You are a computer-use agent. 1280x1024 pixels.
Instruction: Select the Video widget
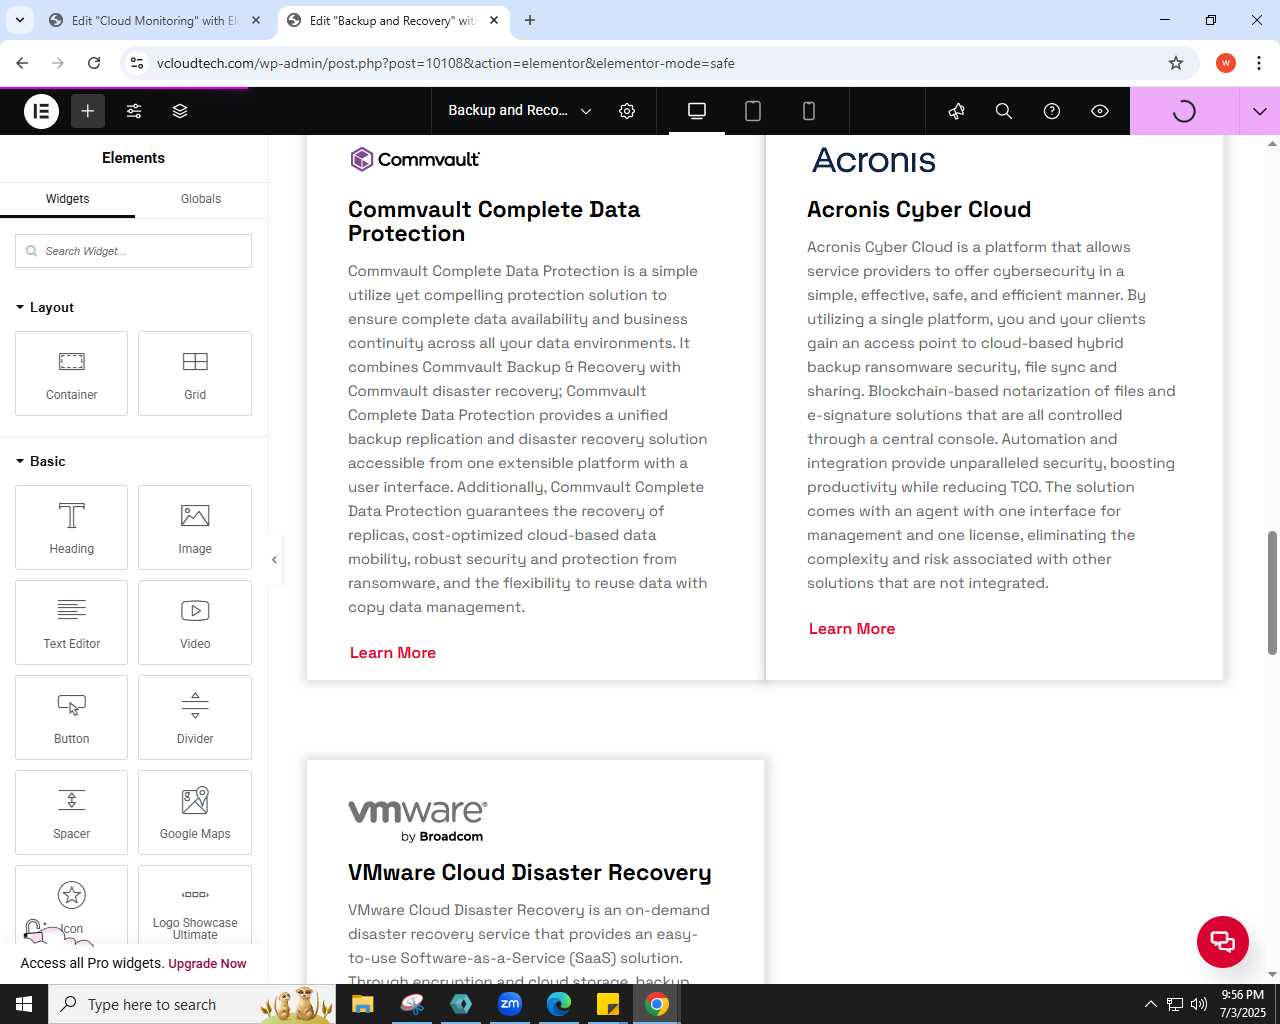tap(195, 622)
